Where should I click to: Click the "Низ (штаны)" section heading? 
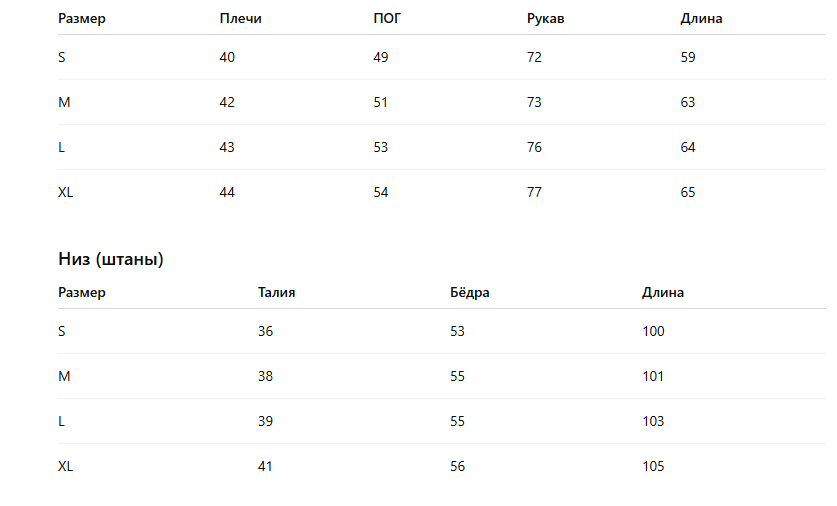[111, 259]
